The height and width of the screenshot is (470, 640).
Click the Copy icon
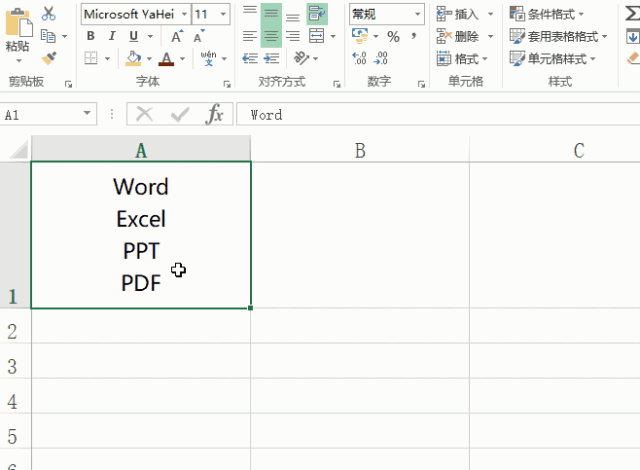[48, 36]
